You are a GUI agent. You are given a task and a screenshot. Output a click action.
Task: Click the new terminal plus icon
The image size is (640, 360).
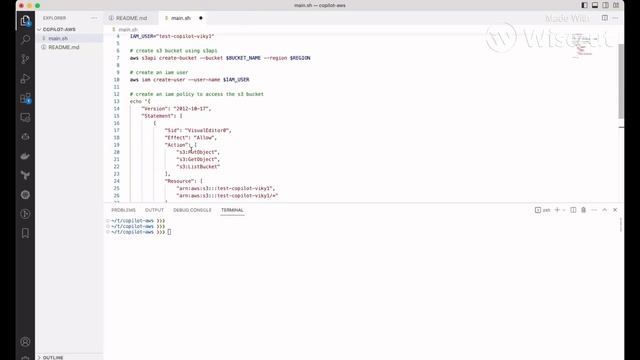point(557,210)
